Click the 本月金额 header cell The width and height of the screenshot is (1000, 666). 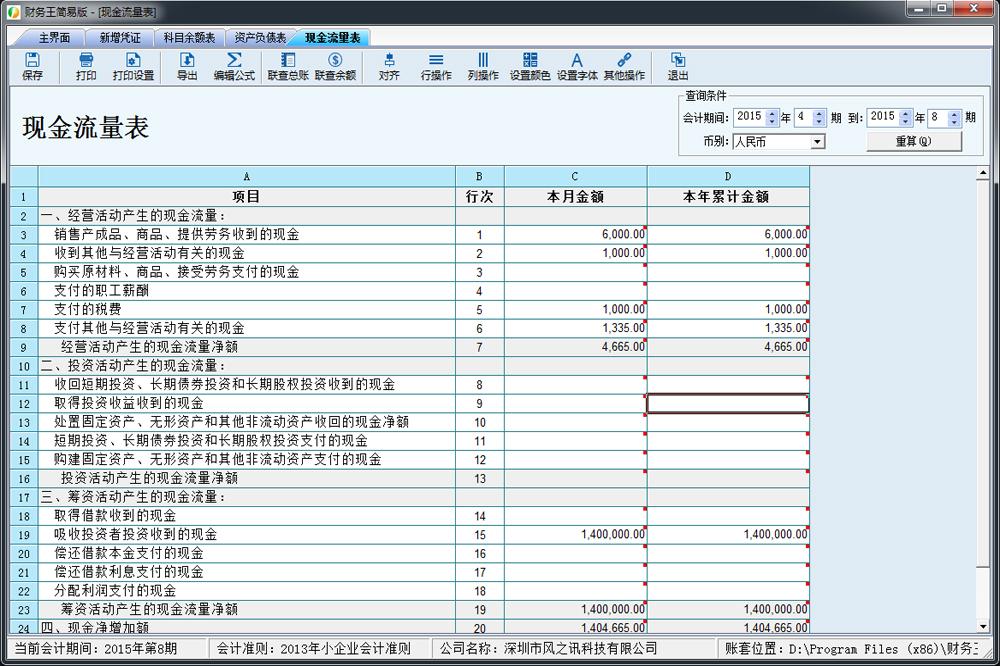click(575, 196)
